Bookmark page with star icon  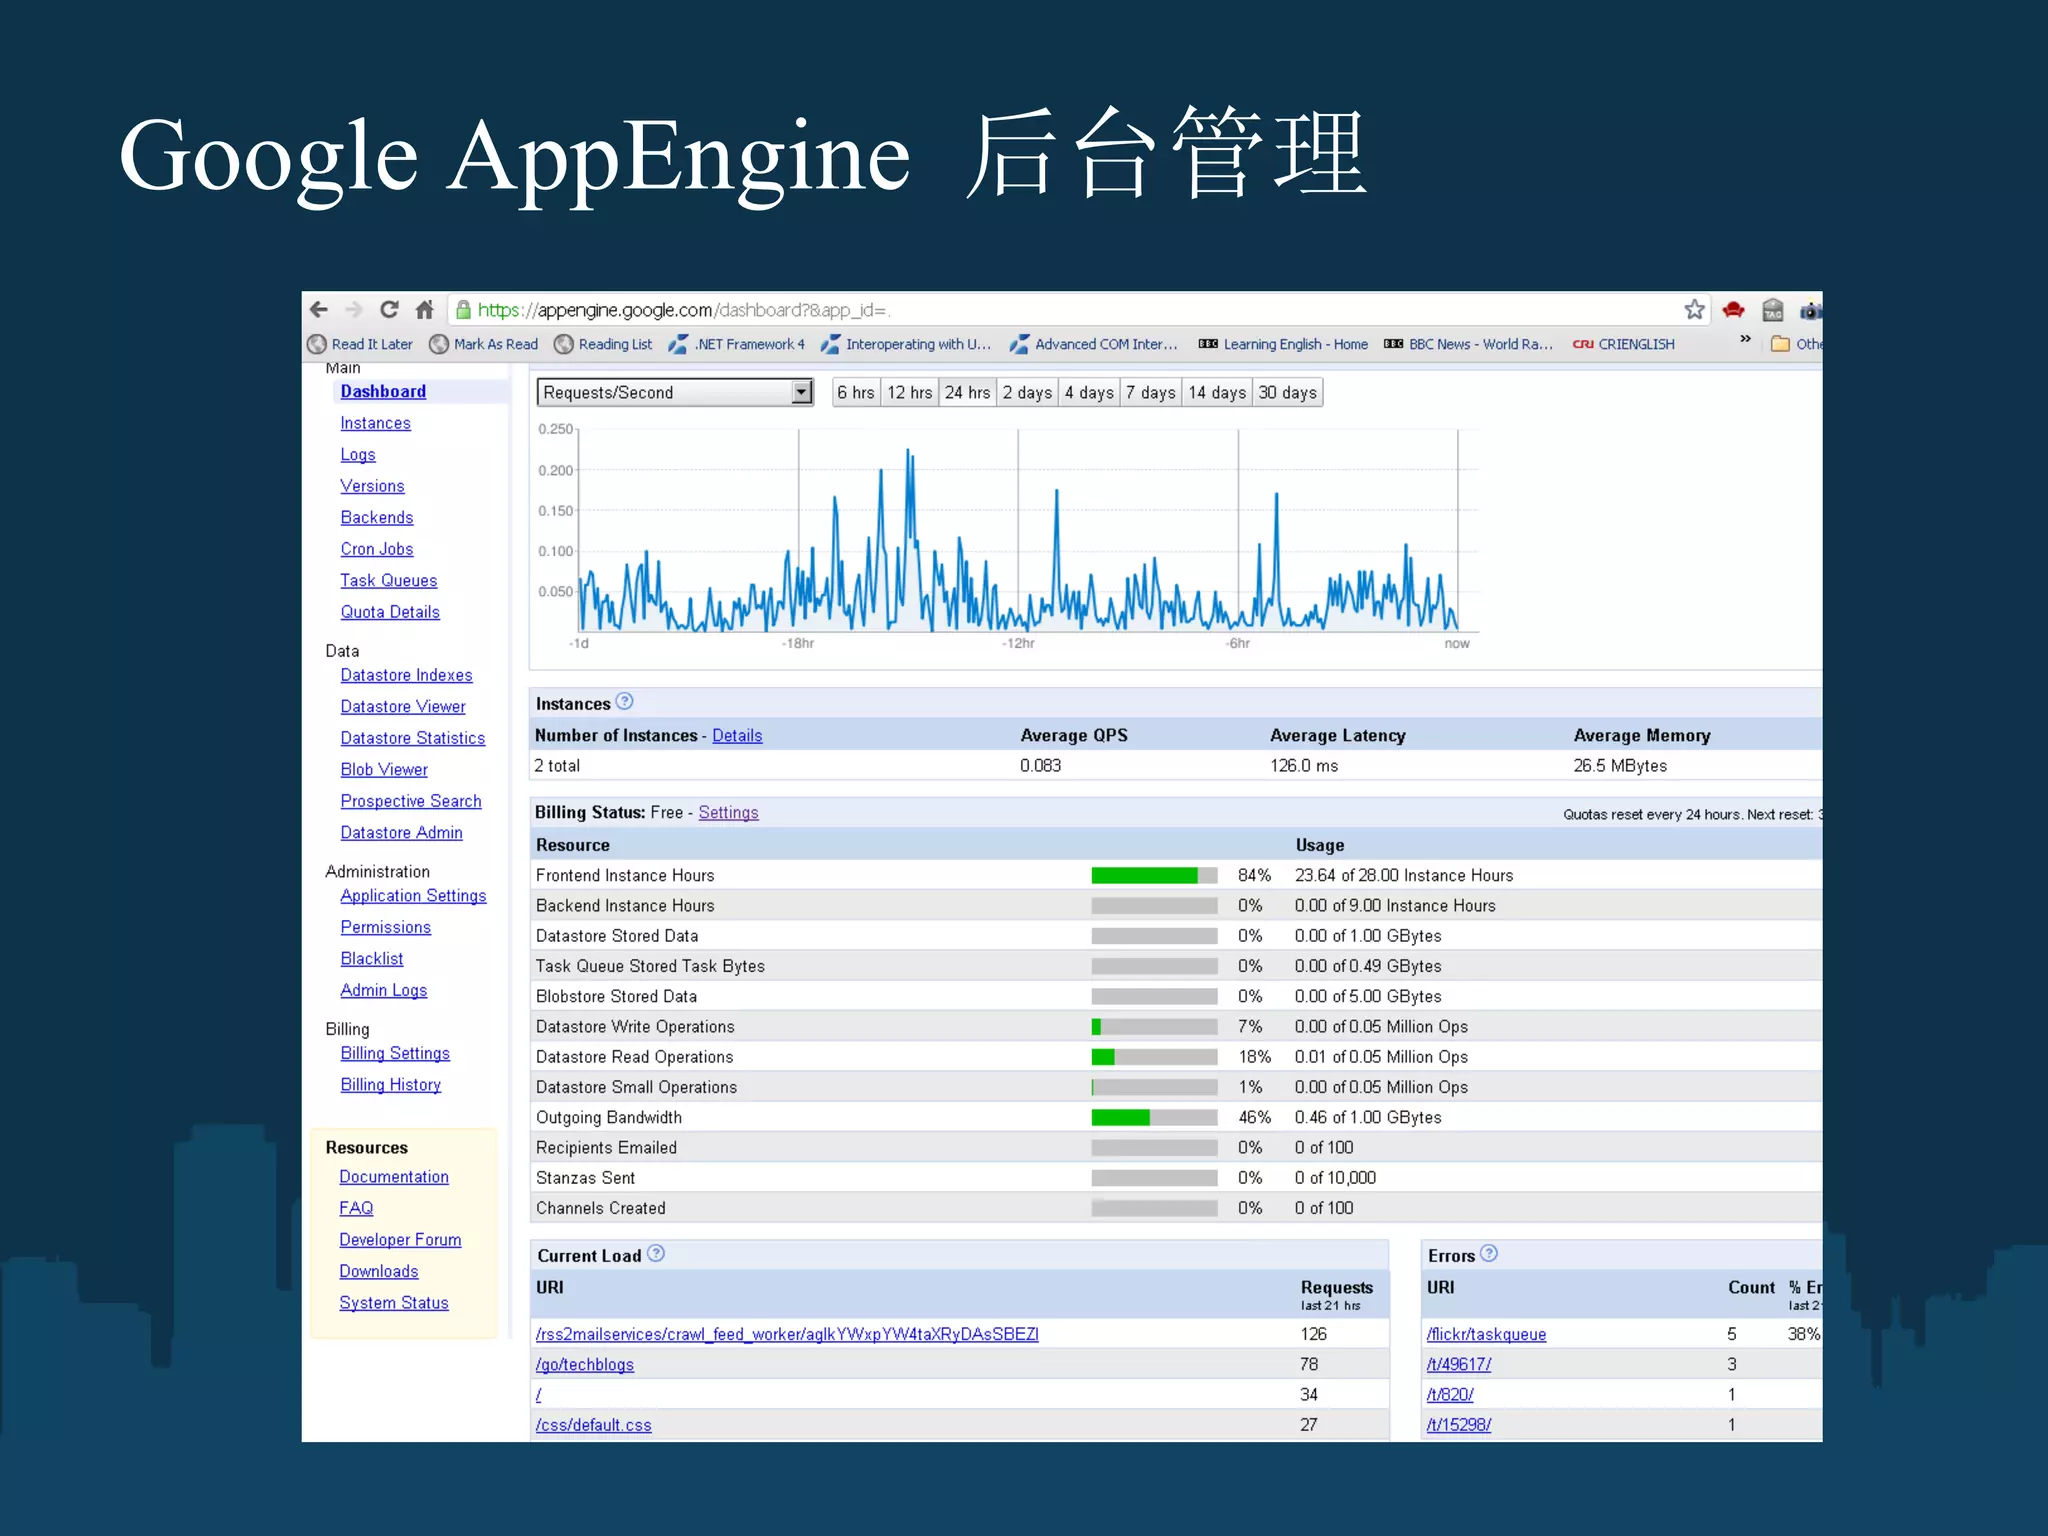click(x=1694, y=310)
